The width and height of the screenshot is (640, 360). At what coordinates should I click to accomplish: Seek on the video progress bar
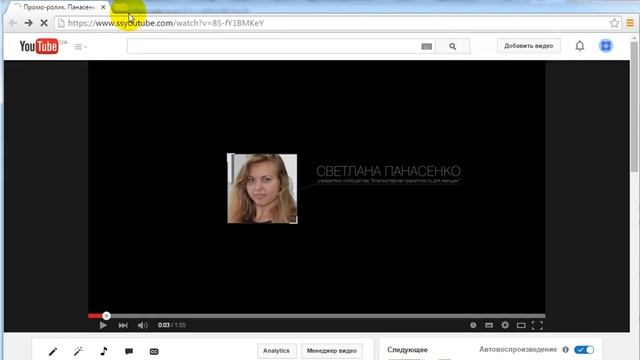pyautogui.click(x=316, y=316)
